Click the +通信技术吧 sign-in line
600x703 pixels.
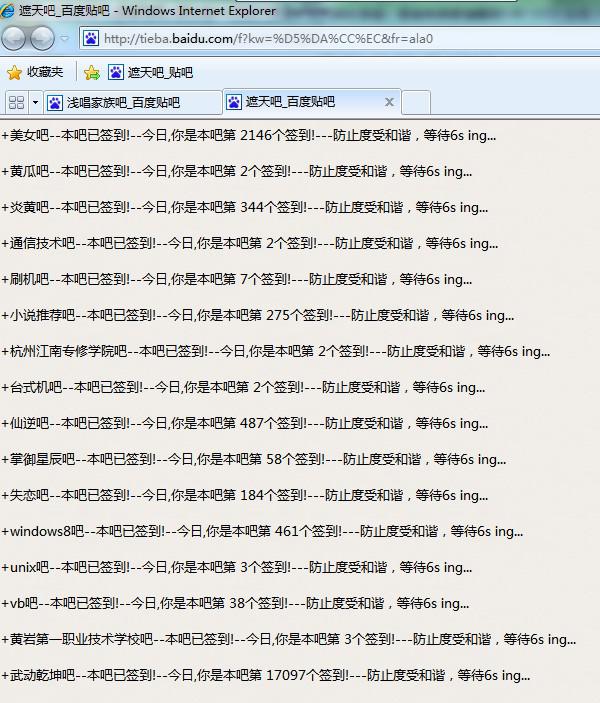tap(250, 243)
